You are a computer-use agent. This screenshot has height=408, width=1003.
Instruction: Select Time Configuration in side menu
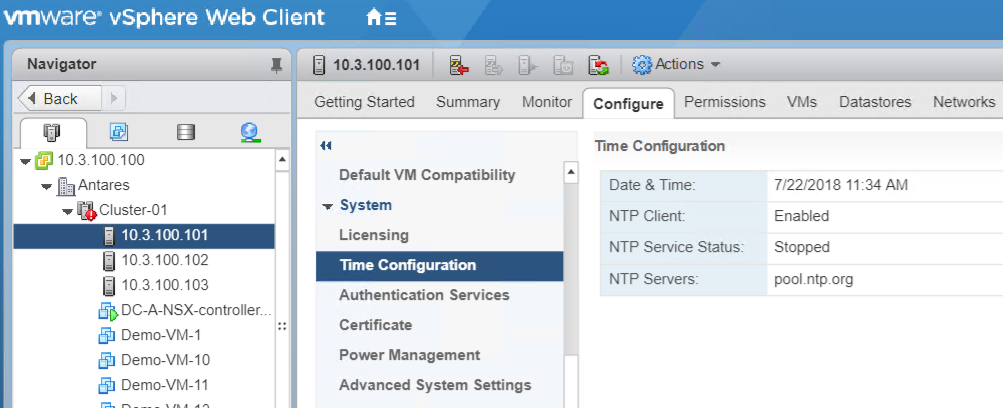click(x=439, y=265)
